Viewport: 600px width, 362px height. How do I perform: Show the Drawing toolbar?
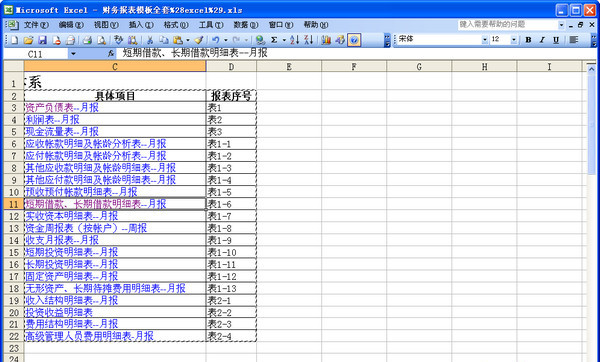(x=340, y=40)
